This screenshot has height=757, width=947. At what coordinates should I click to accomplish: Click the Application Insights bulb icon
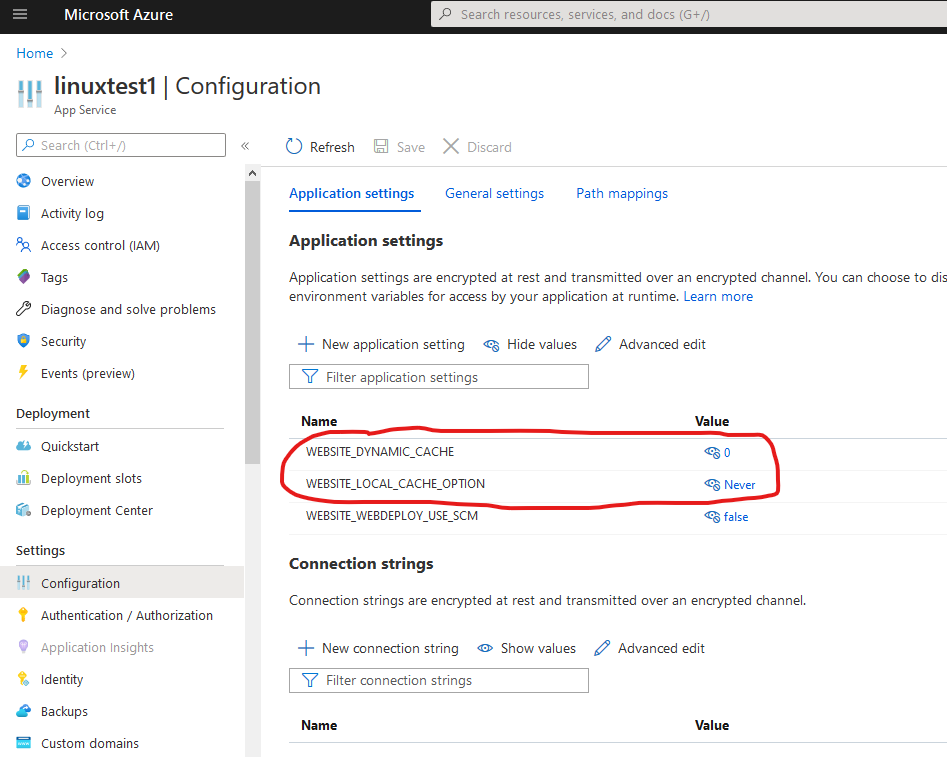24,646
